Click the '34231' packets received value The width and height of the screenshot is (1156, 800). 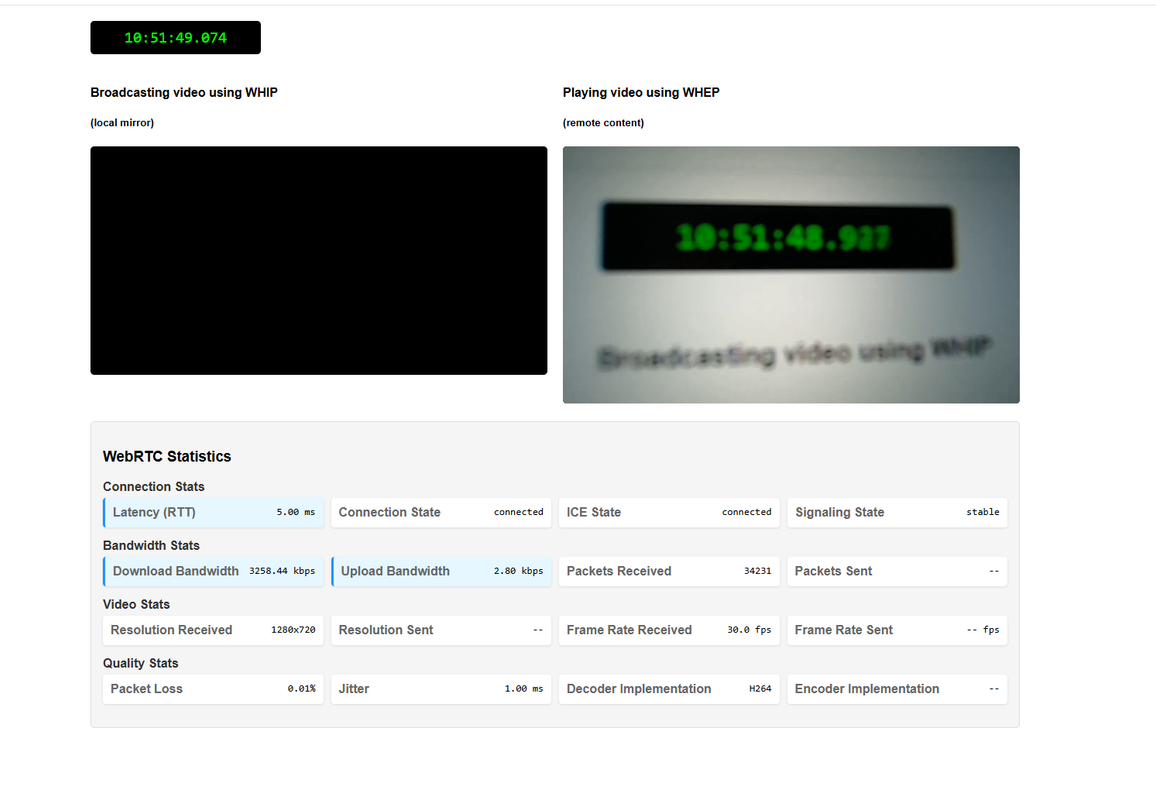pos(757,571)
